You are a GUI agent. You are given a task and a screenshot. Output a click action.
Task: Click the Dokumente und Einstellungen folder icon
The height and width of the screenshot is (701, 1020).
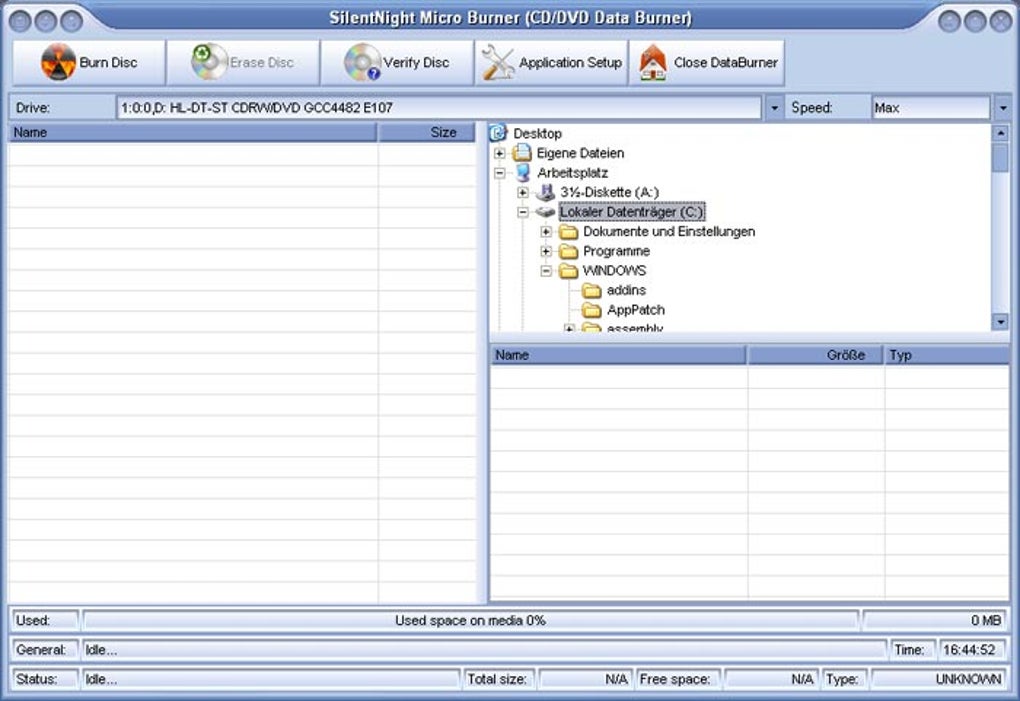click(x=569, y=231)
